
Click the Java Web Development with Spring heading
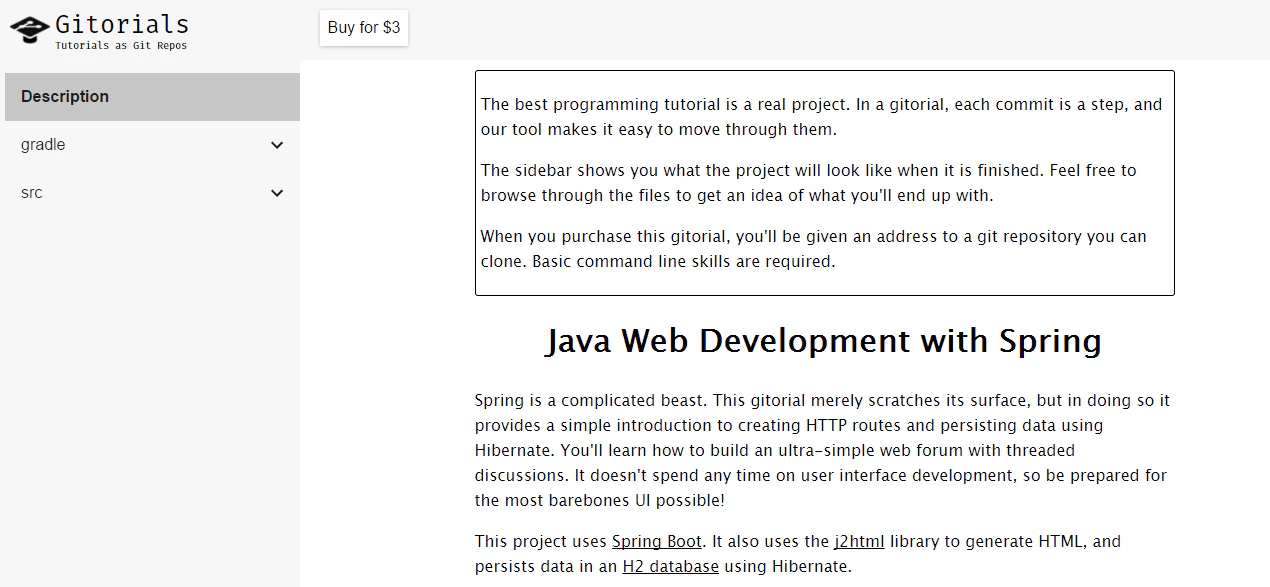click(824, 341)
